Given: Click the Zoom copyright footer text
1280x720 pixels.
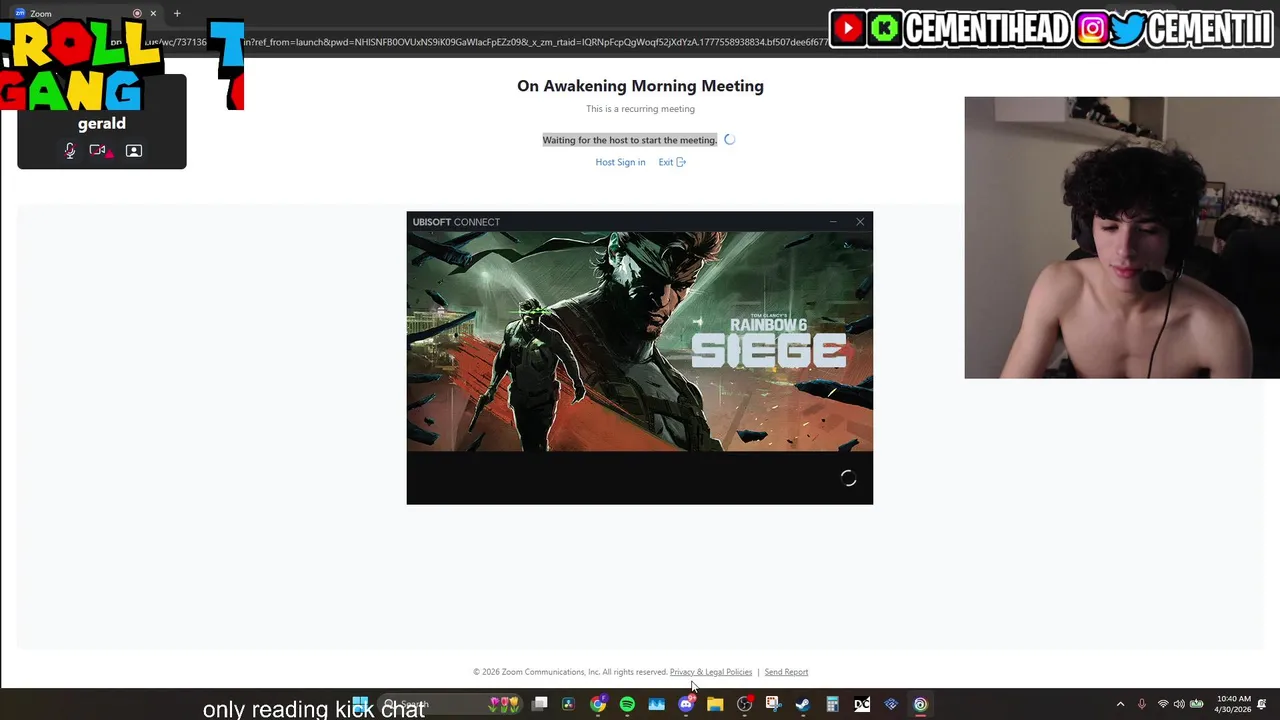Looking at the screenshot, I should click(570, 672).
